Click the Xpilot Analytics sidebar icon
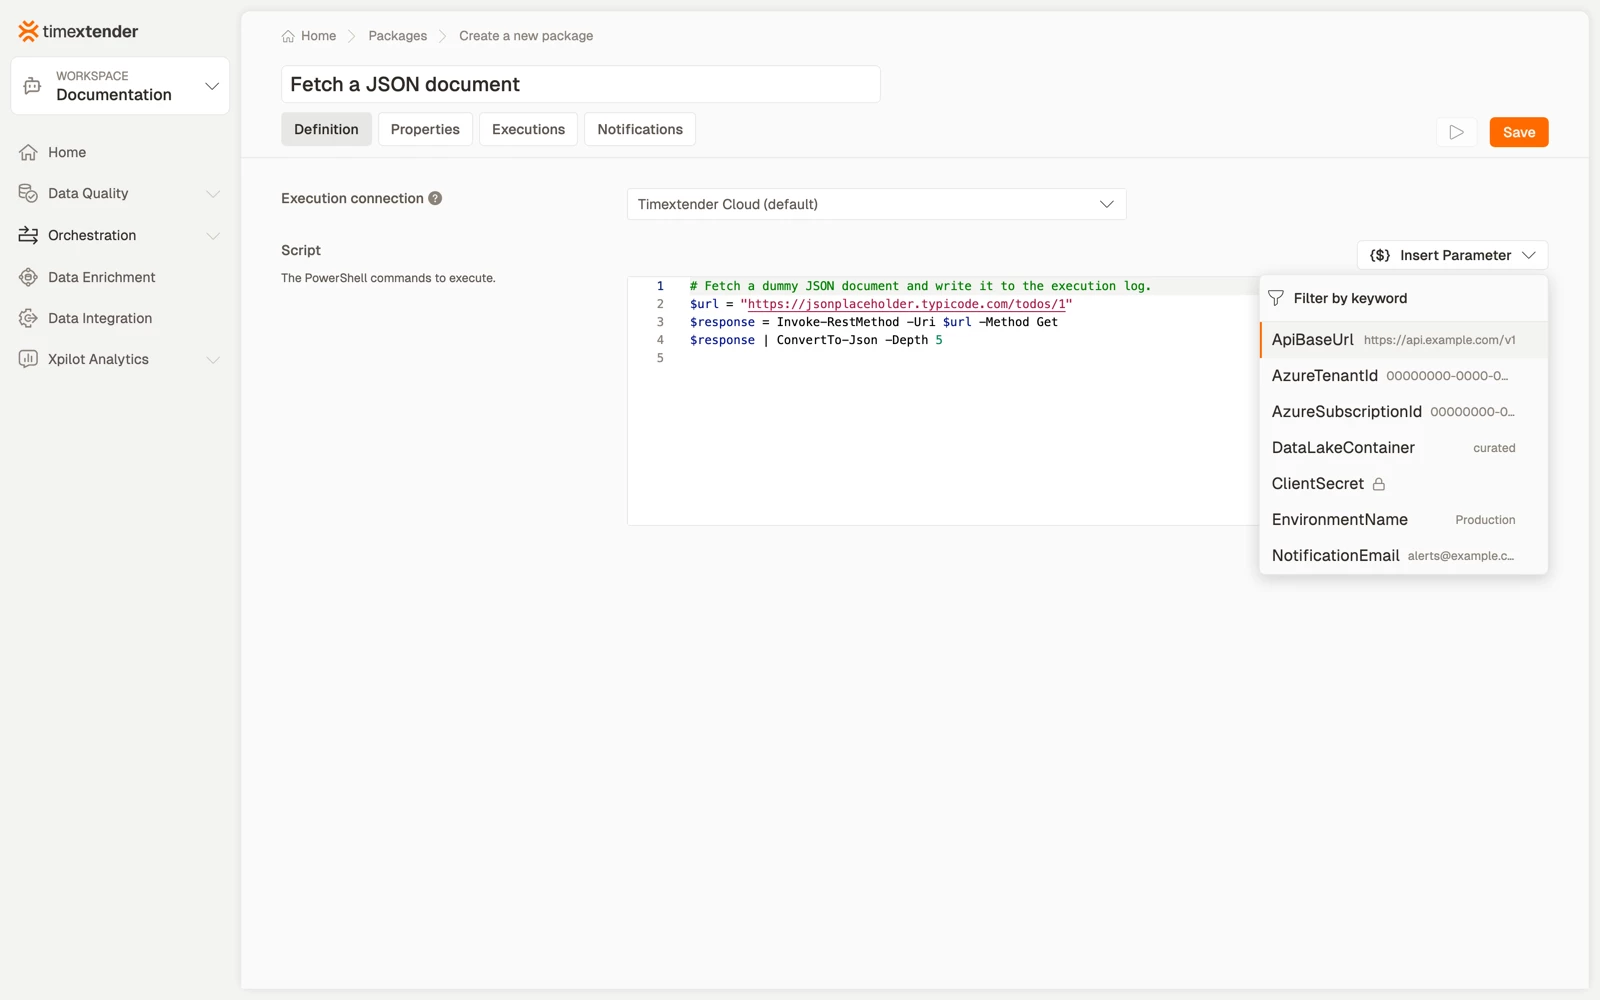The width and height of the screenshot is (1600, 1000). coord(28,359)
